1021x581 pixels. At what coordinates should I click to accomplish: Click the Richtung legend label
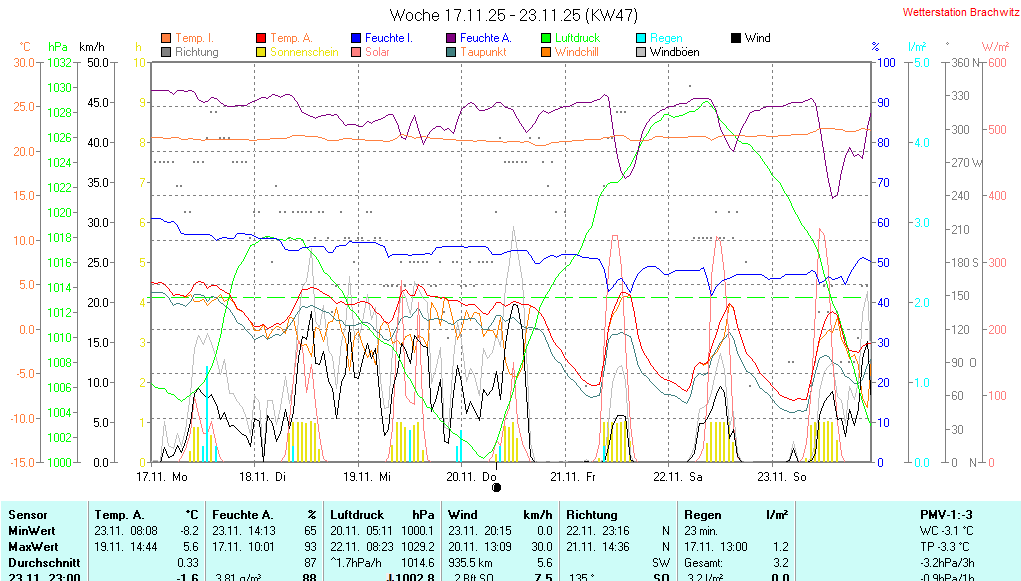click(x=196, y=52)
